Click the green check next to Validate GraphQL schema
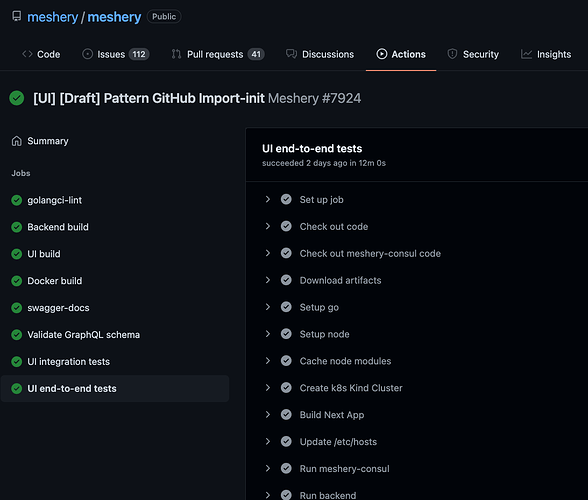Screen dimensions: 588x500 pyautogui.click(x=16, y=335)
